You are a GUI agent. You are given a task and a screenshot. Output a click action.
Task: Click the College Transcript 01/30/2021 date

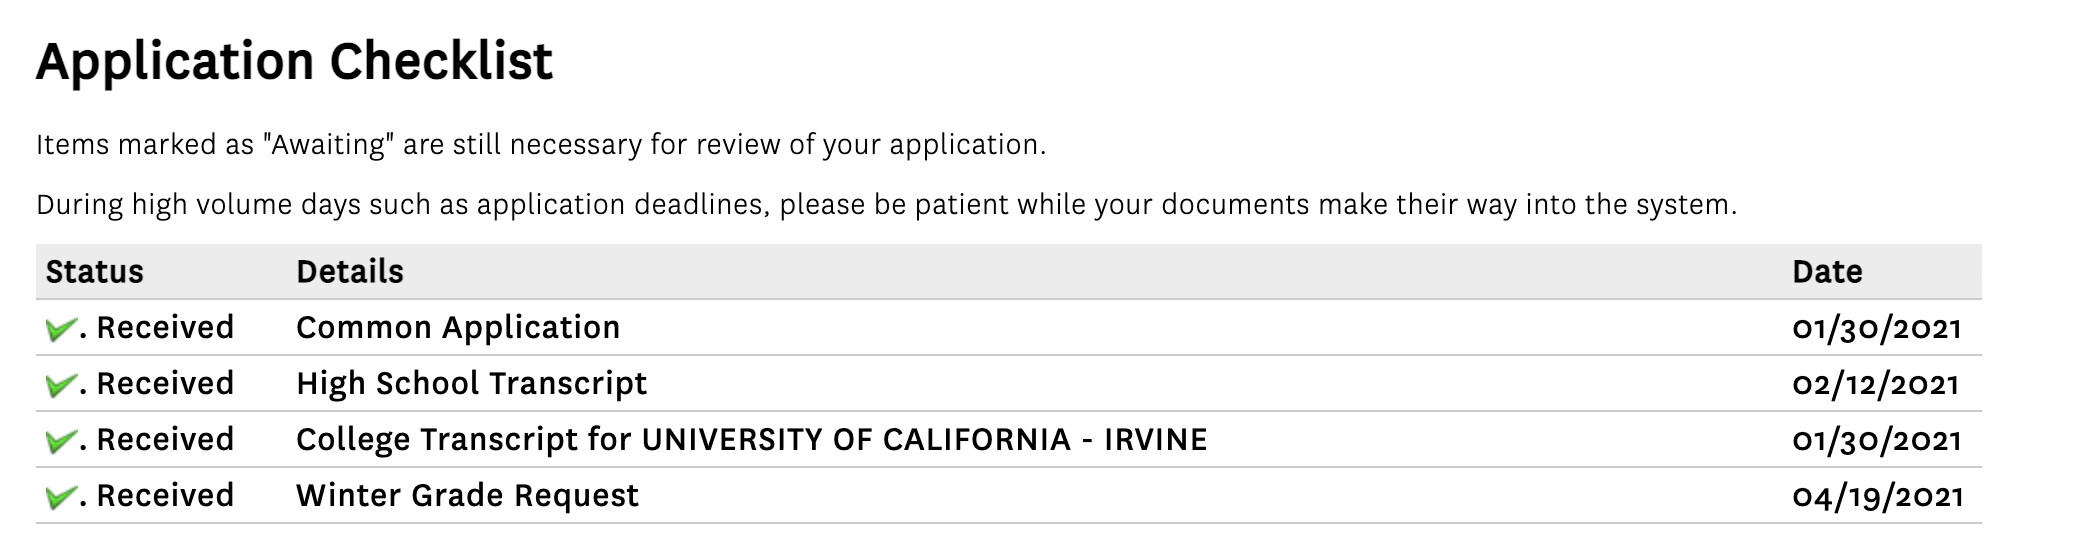point(1877,441)
